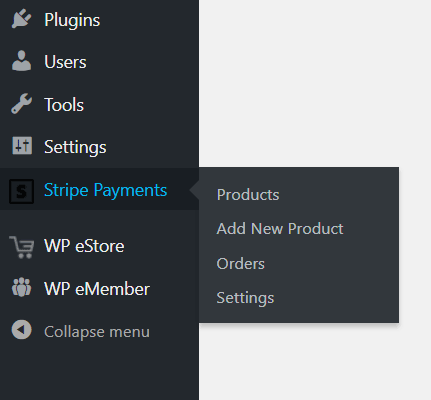Viewport: 431px width, 400px height.
Task: Open Products in Stripe Payments submenu
Action: pos(248,195)
